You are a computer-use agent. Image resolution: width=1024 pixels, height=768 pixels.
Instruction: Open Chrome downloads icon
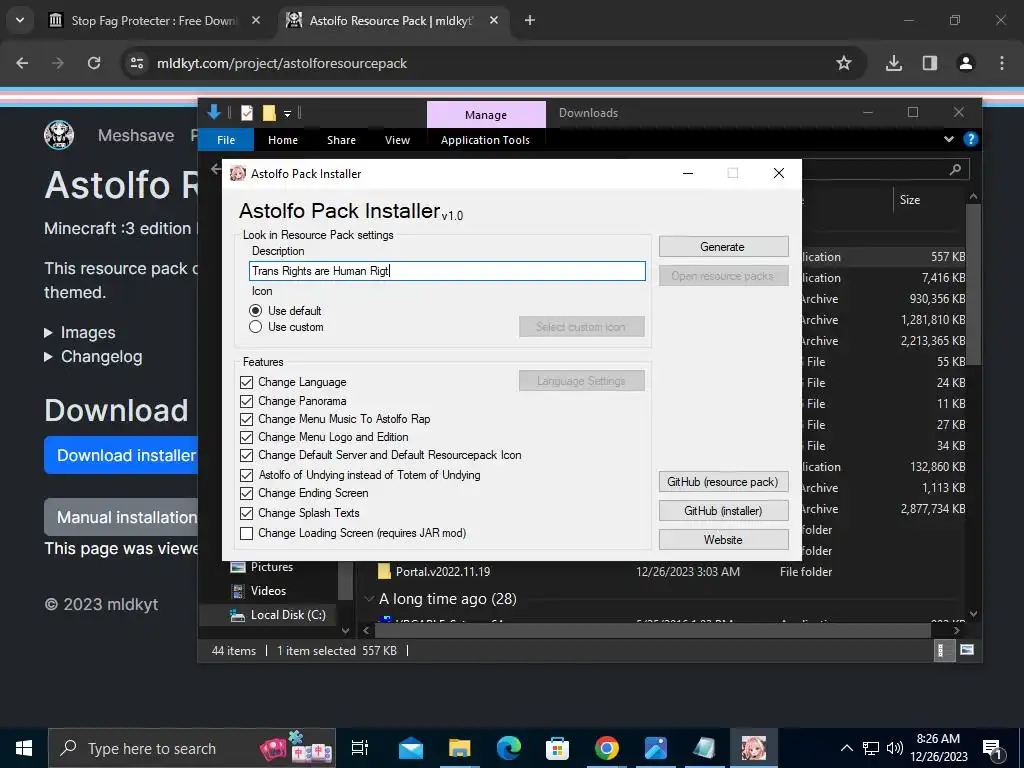(x=893, y=63)
